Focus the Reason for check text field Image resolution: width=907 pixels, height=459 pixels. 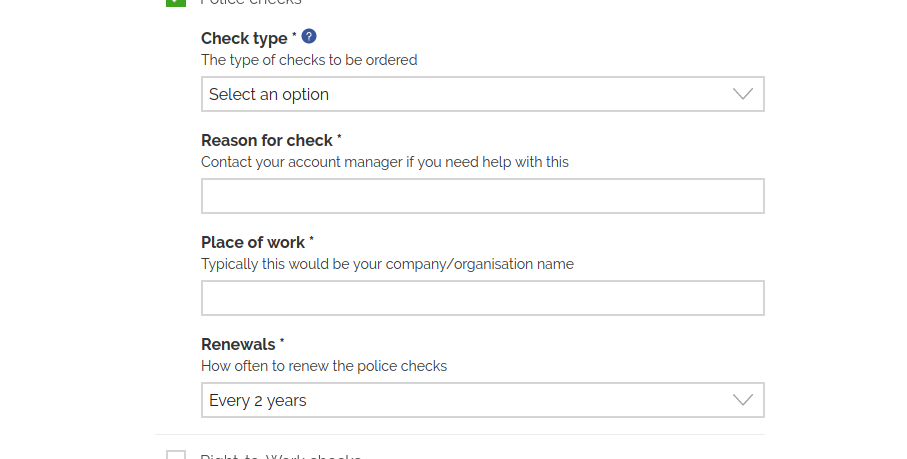coord(482,196)
